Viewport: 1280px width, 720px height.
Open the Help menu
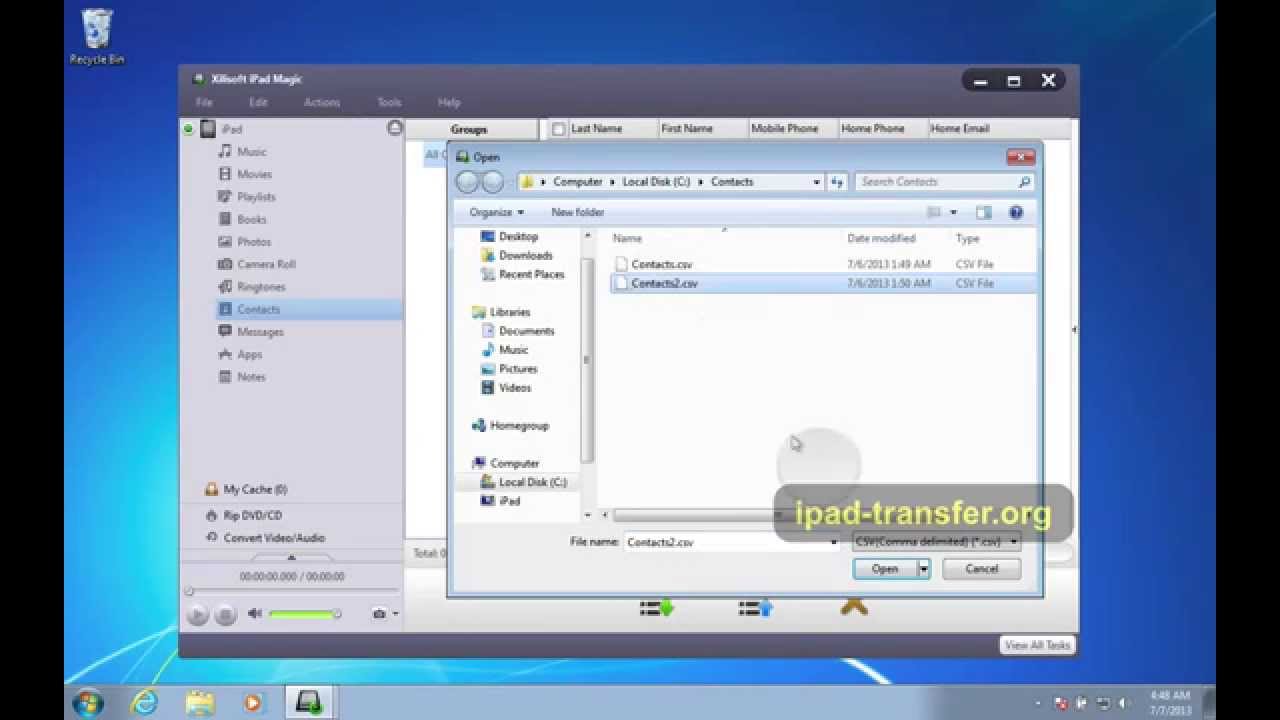coord(449,102)
